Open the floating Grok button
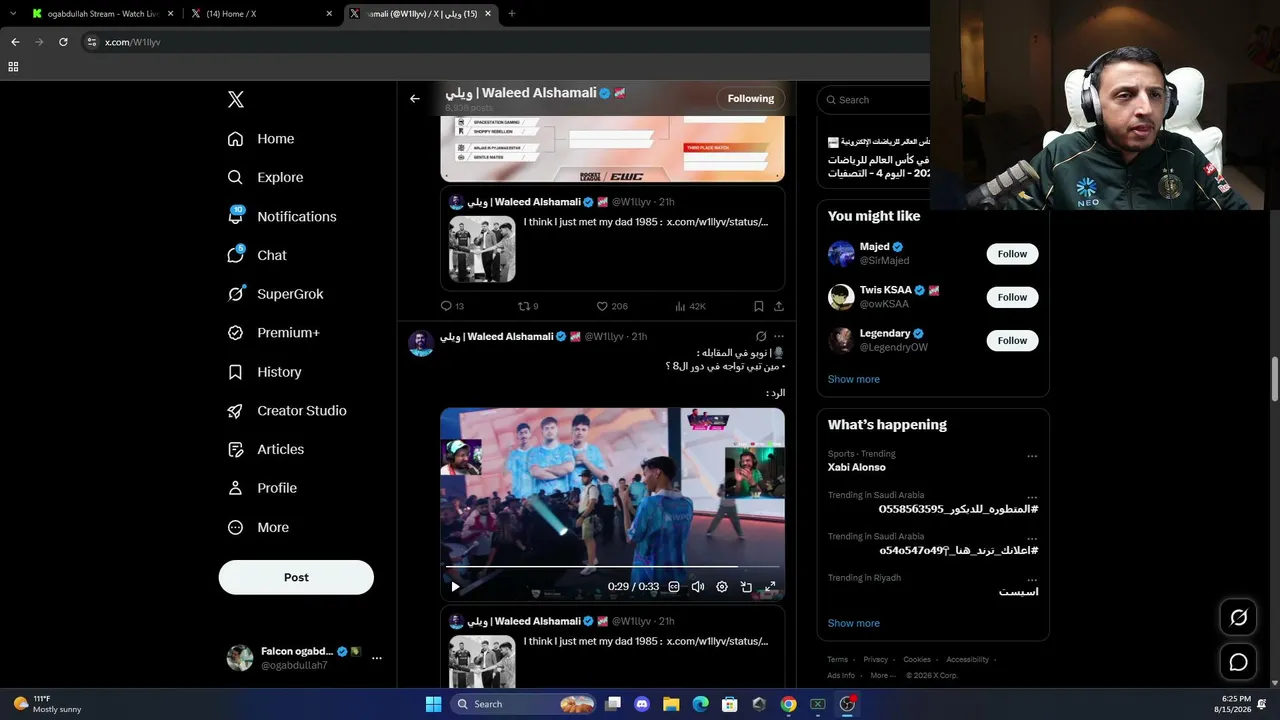Viewport: 1280px width, 720px height. pyautogui.click(x=1238, y=618)
